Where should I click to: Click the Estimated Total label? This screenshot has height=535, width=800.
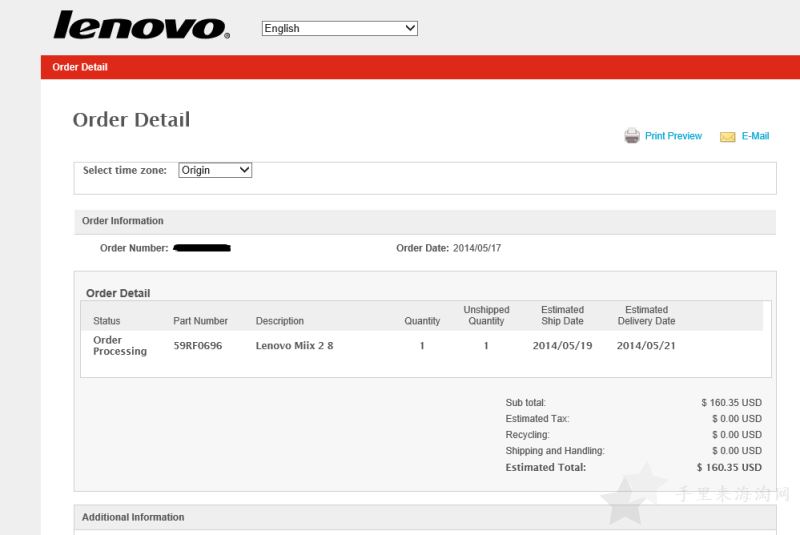click(x=546, y=468)
